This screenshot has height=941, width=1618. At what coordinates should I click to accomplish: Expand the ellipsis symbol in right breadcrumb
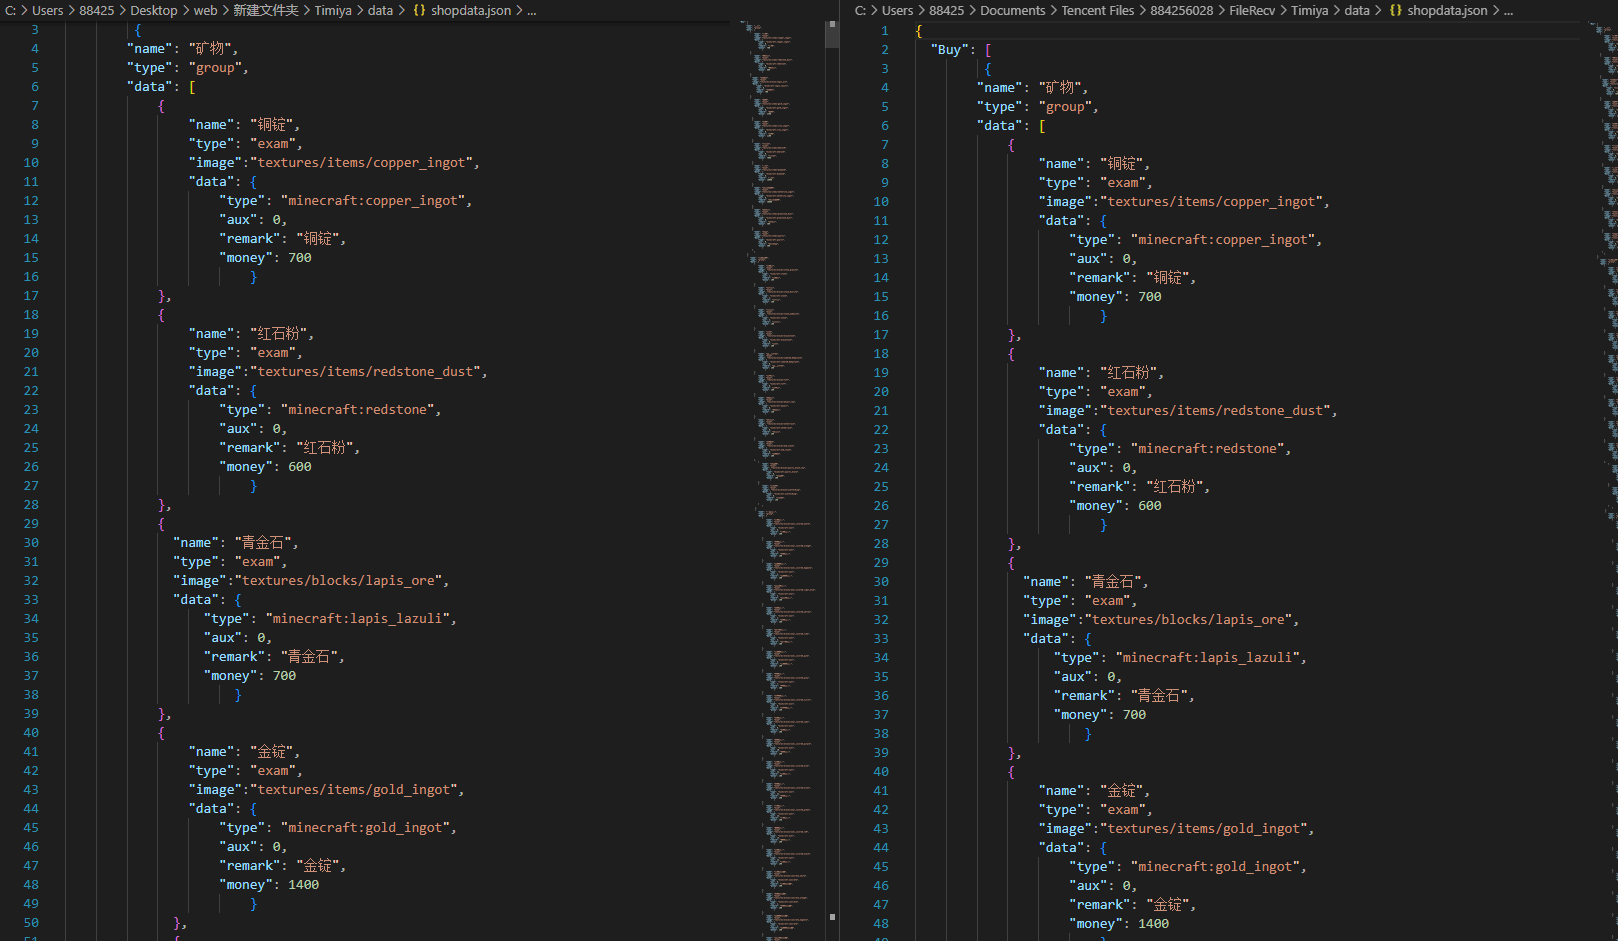coord(1508,10)
